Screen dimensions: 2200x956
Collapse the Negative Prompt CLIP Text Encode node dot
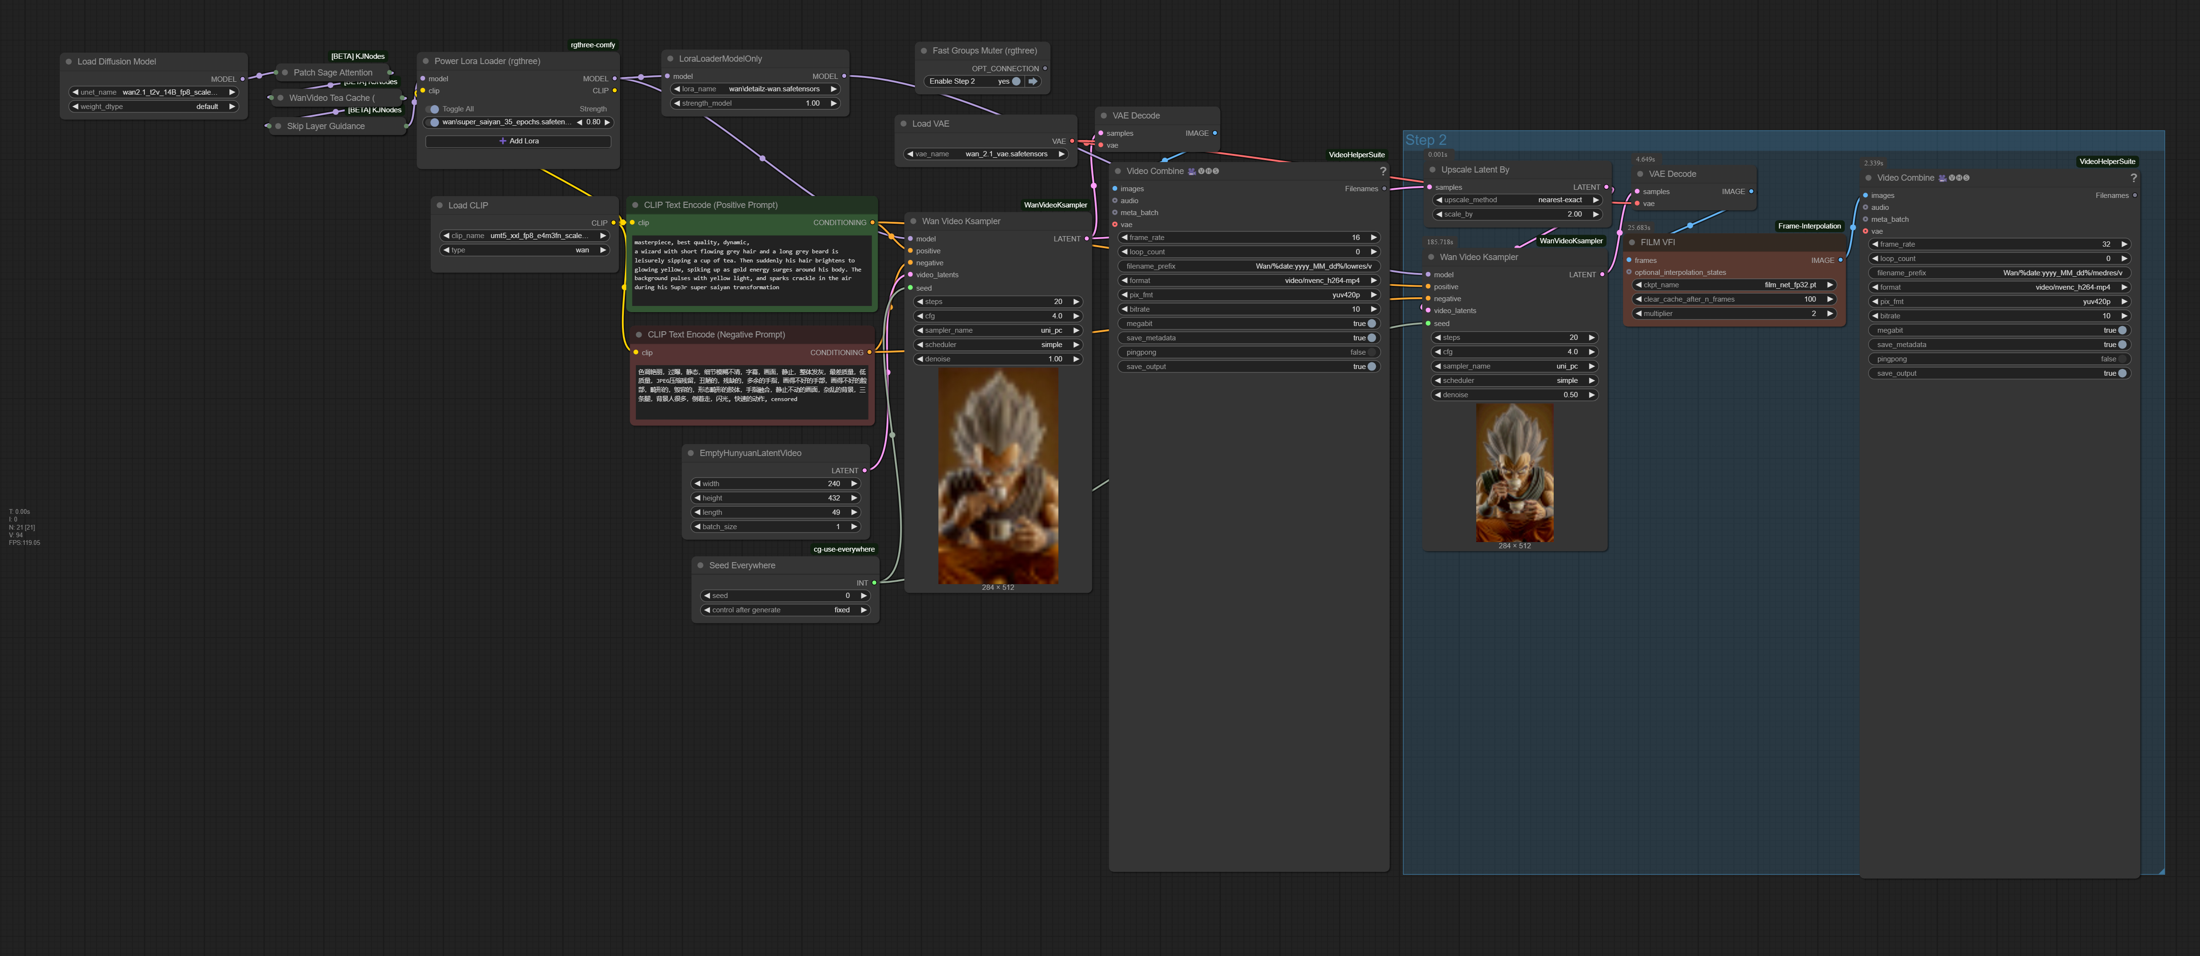click(x=640, y=335)
